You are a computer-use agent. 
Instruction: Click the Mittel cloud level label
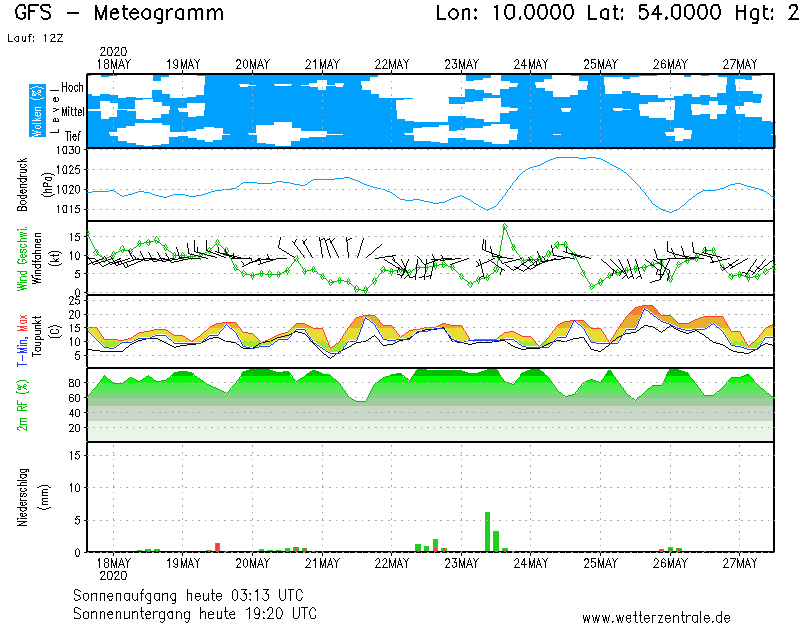pos(72,112)
